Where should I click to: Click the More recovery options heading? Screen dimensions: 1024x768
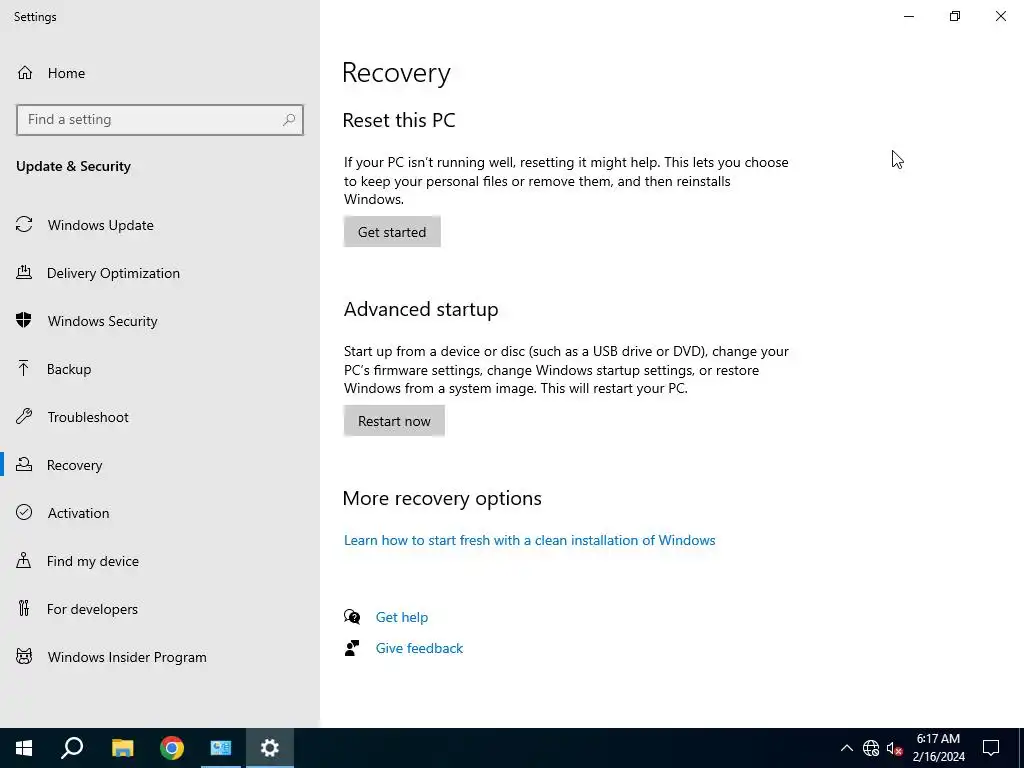point(442,498)
